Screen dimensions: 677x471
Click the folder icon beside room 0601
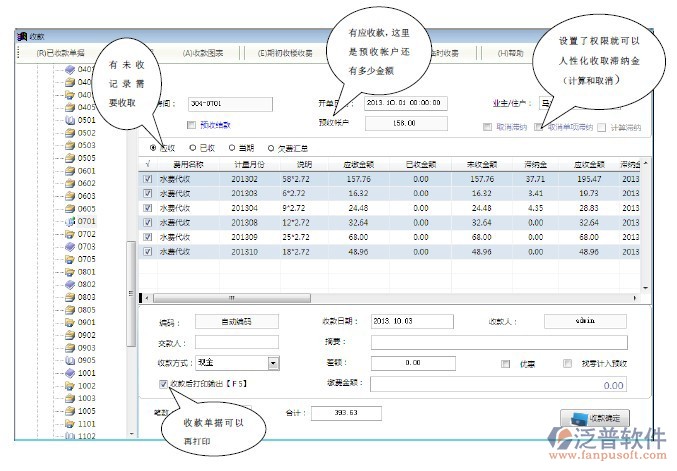(70, 171)
